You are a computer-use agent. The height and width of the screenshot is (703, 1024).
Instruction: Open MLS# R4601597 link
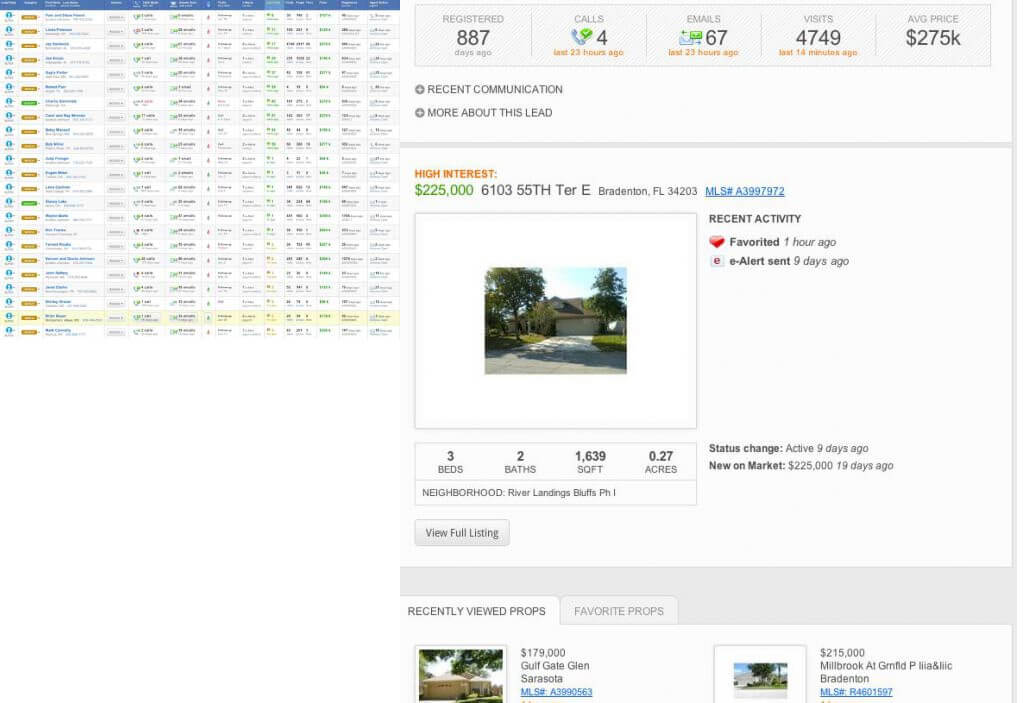pos(856,692)
